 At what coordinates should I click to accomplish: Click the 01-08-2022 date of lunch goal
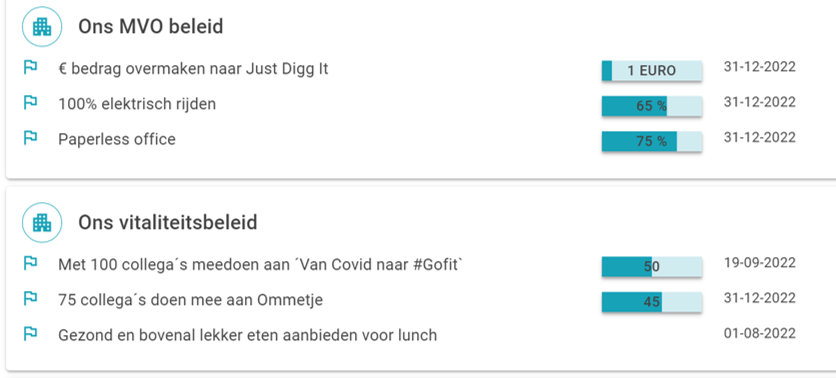pos(760,334)
